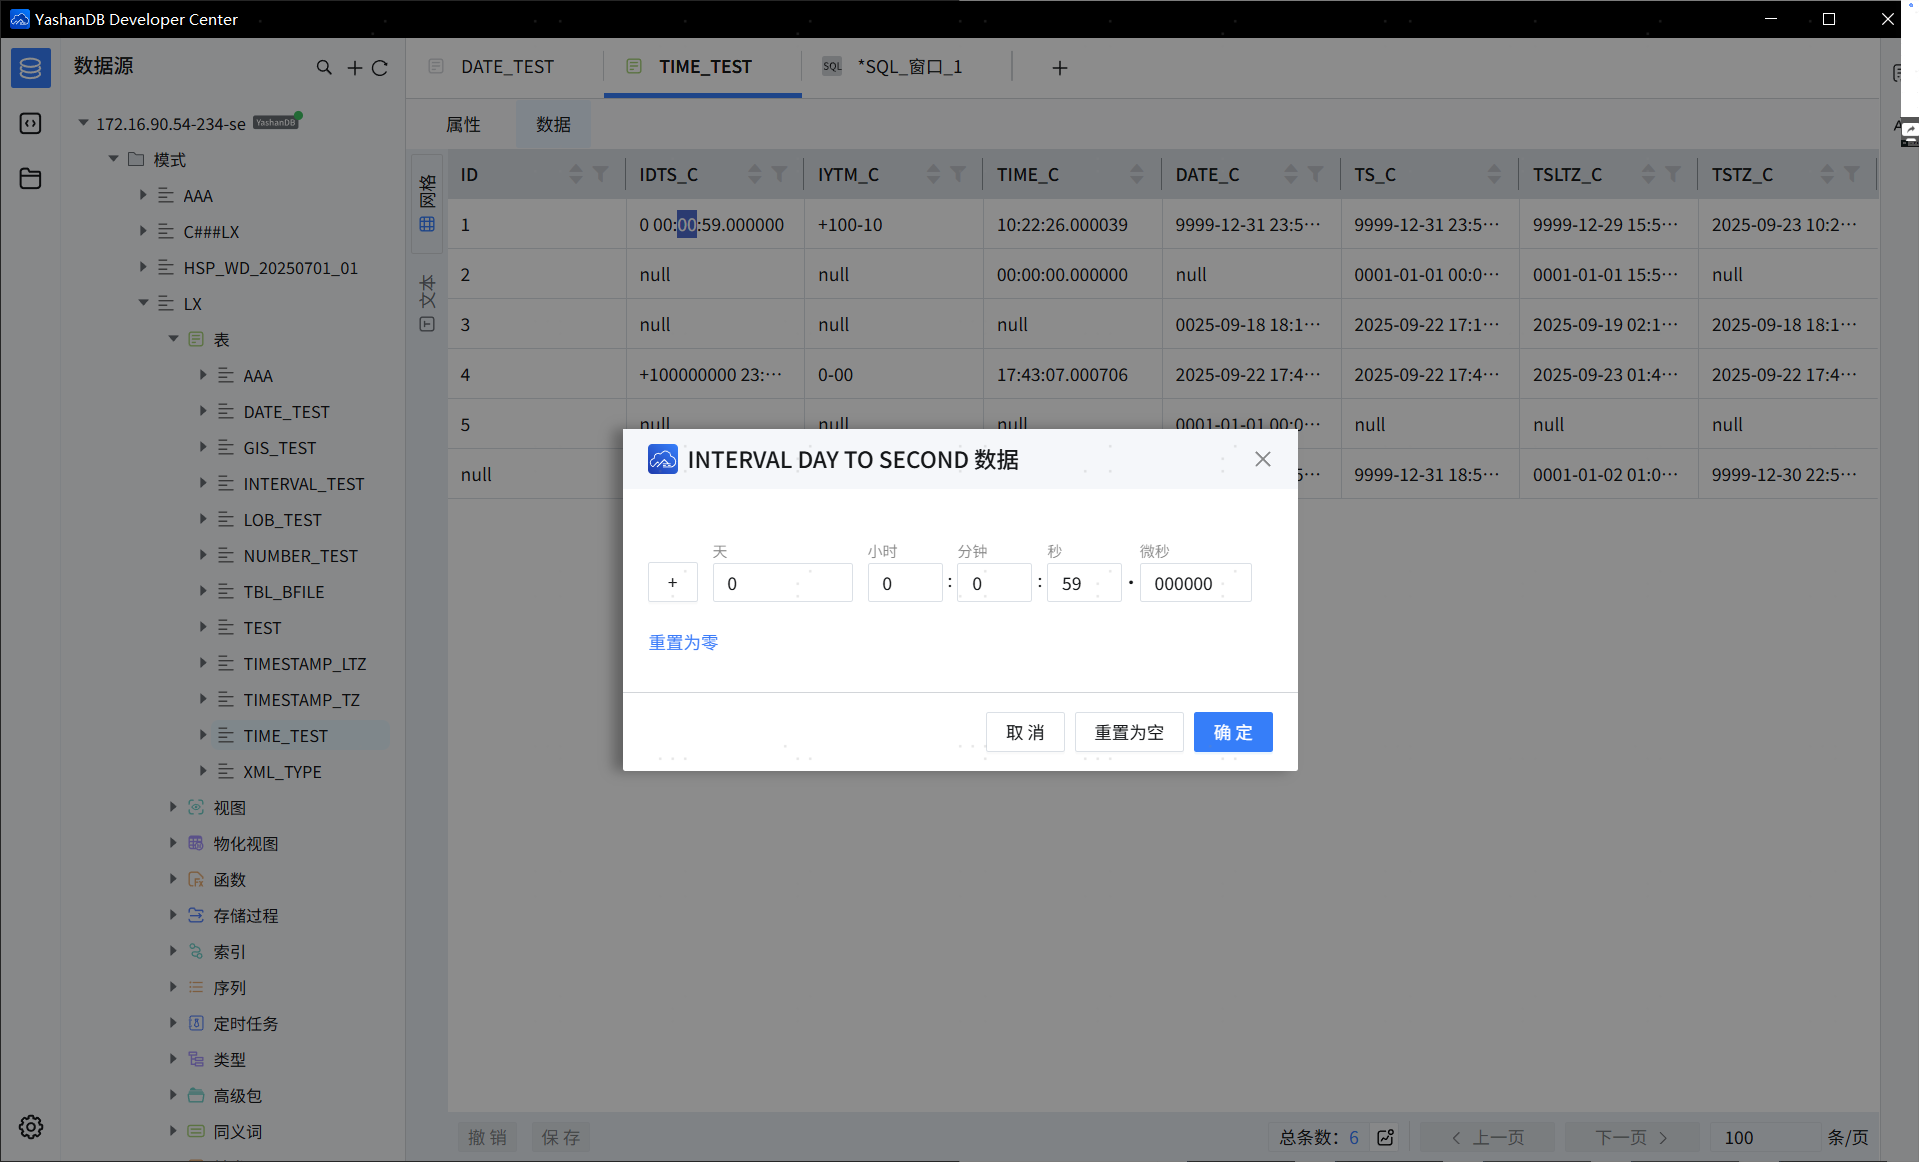Image resolution: width=1919 pixels, height=1162 pixels.
Task: Open settings gear at bottom left
Action: coord(30,1127)
